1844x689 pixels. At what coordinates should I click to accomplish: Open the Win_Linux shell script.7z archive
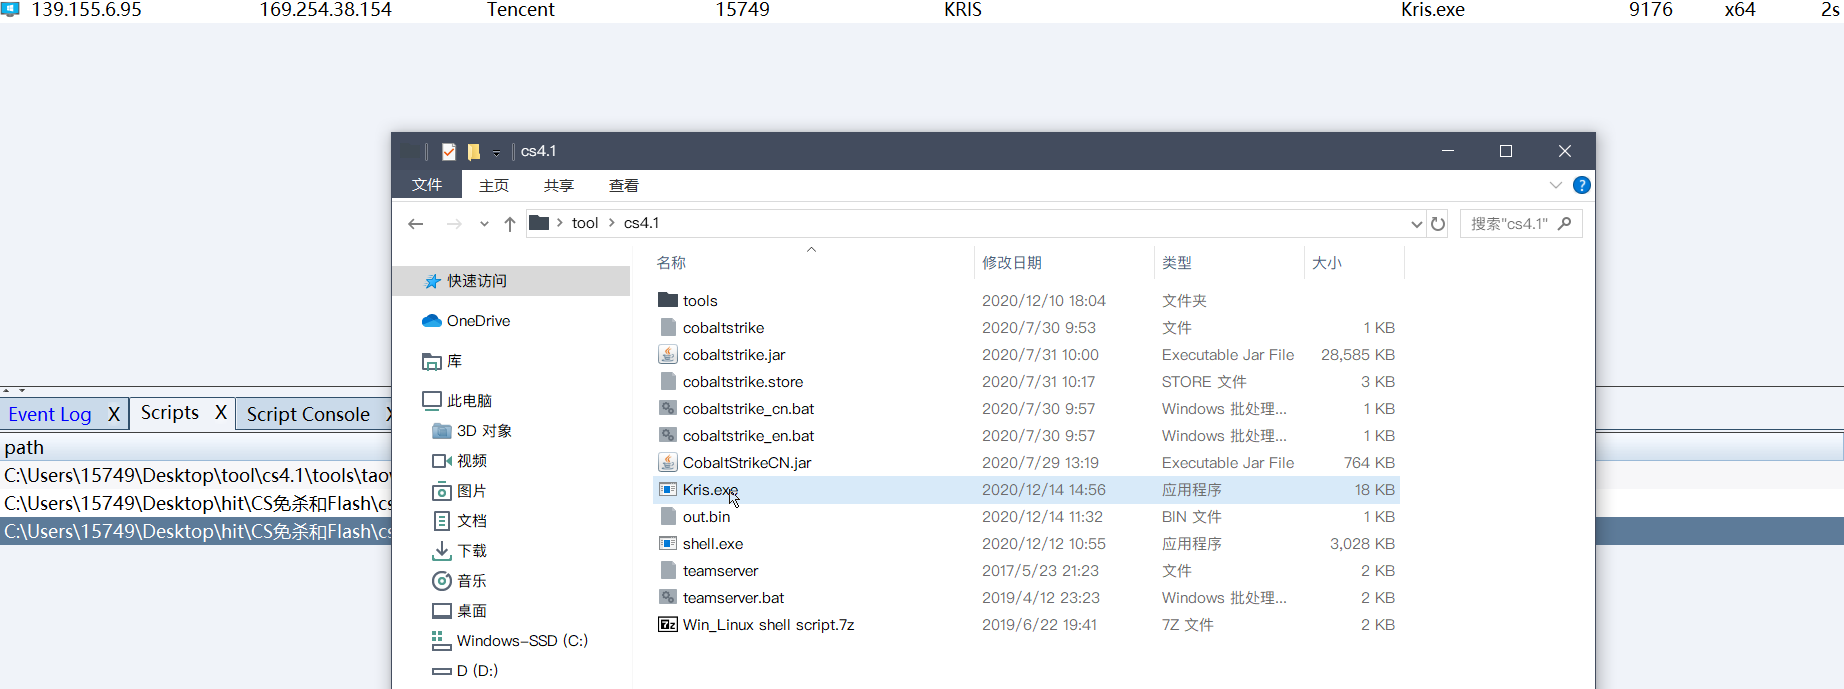tap(768, 625)
